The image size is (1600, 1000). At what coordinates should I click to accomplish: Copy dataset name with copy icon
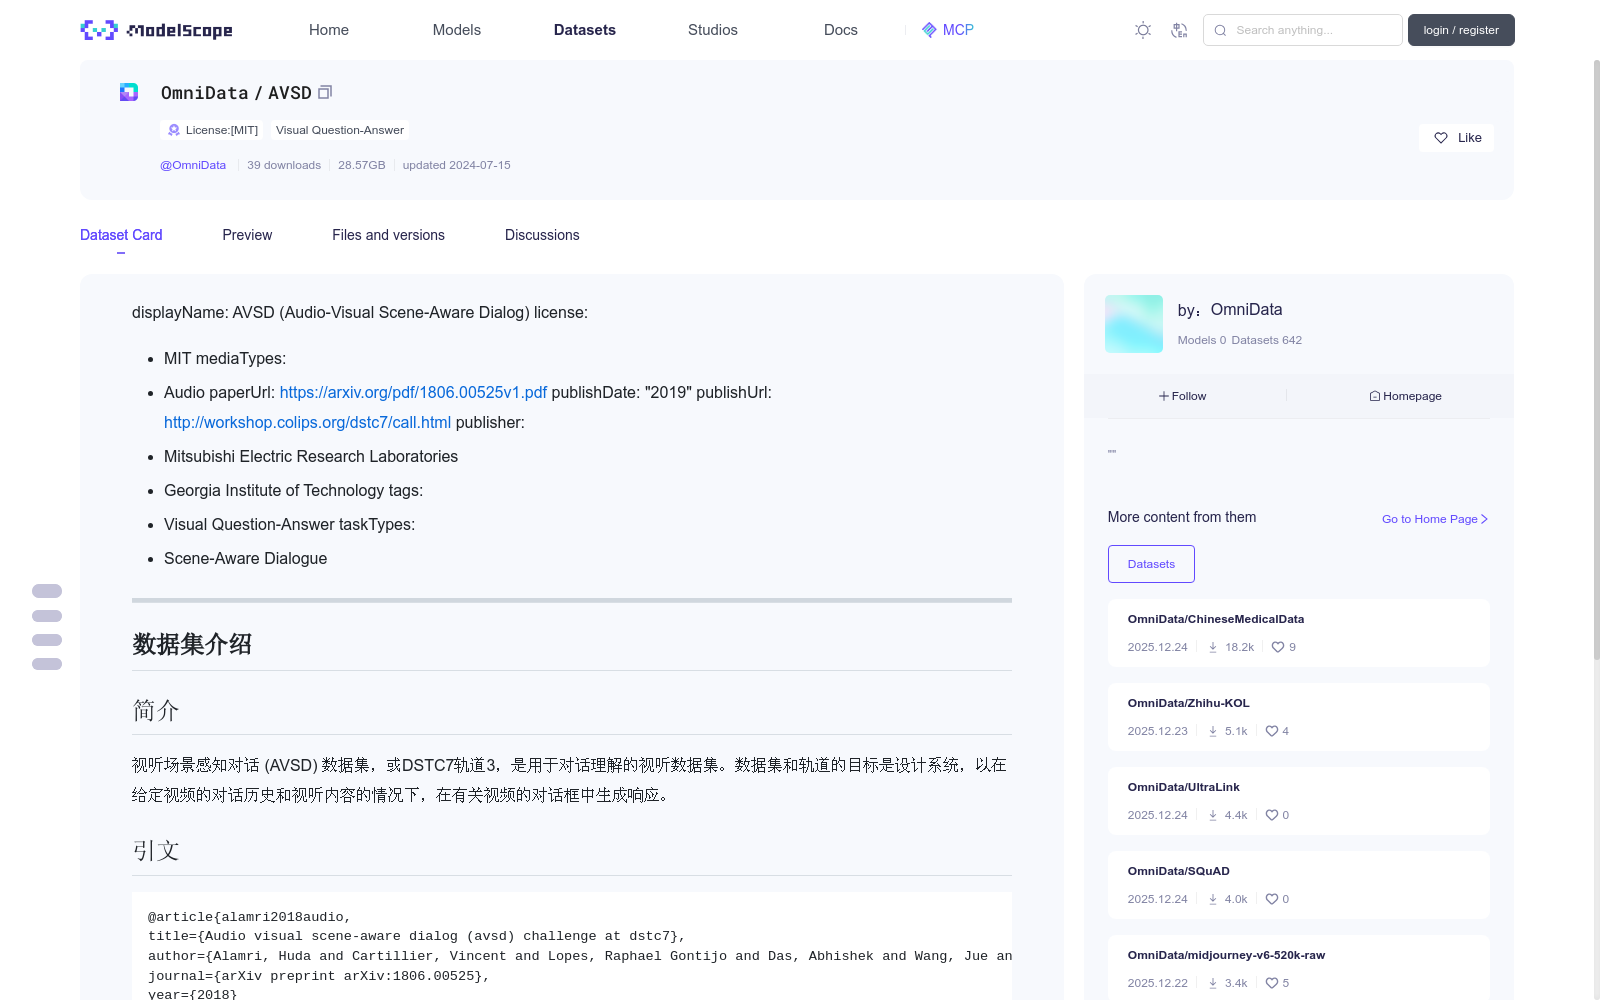point(325,92)
